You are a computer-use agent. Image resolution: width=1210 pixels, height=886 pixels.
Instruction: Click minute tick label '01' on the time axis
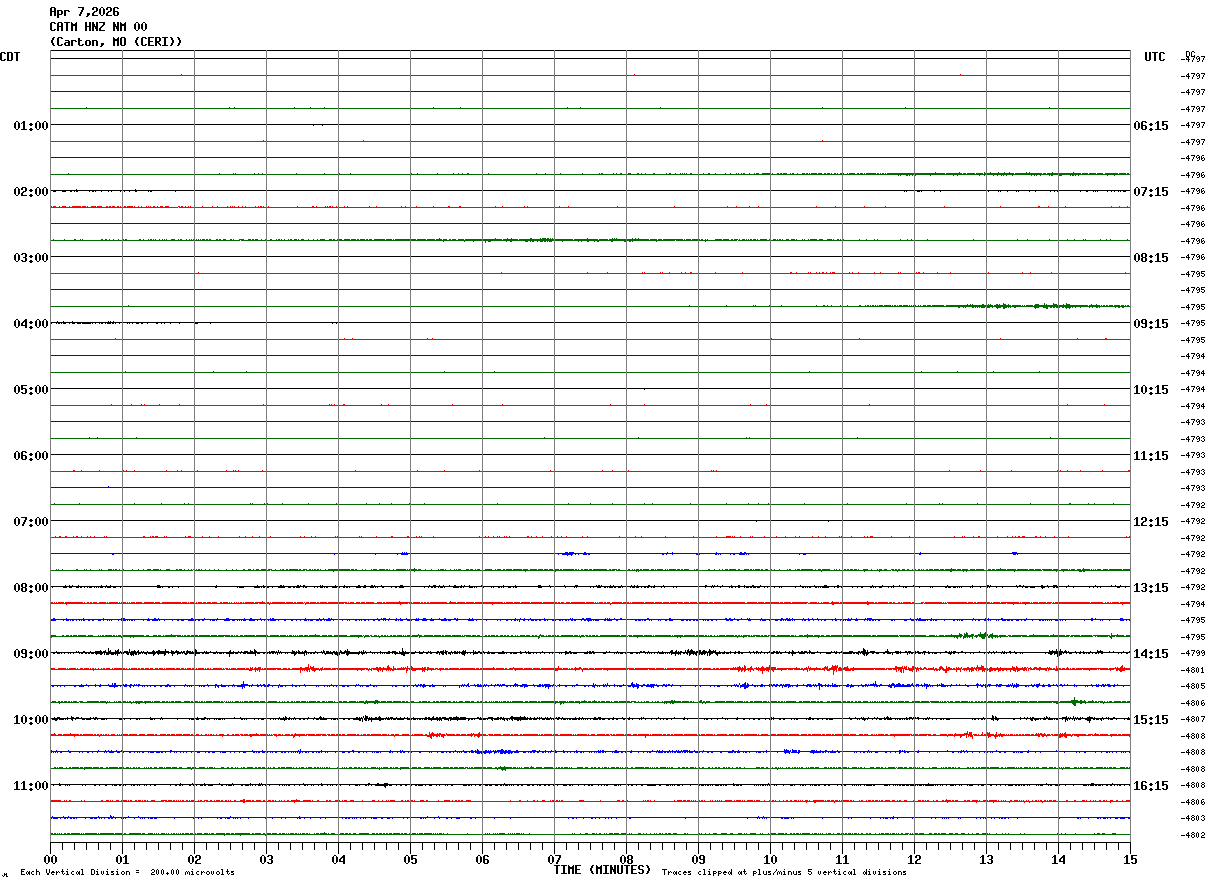pyautogui.click(x=122, y=860)
